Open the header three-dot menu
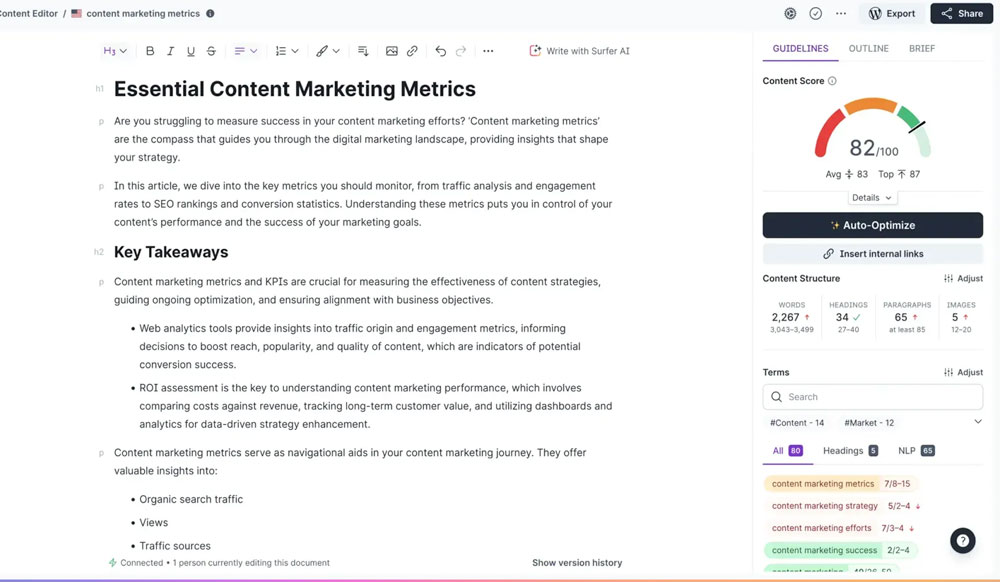The height and width of the screenshot is (582, 1000). pyautogui.click(x=841, y=13)
